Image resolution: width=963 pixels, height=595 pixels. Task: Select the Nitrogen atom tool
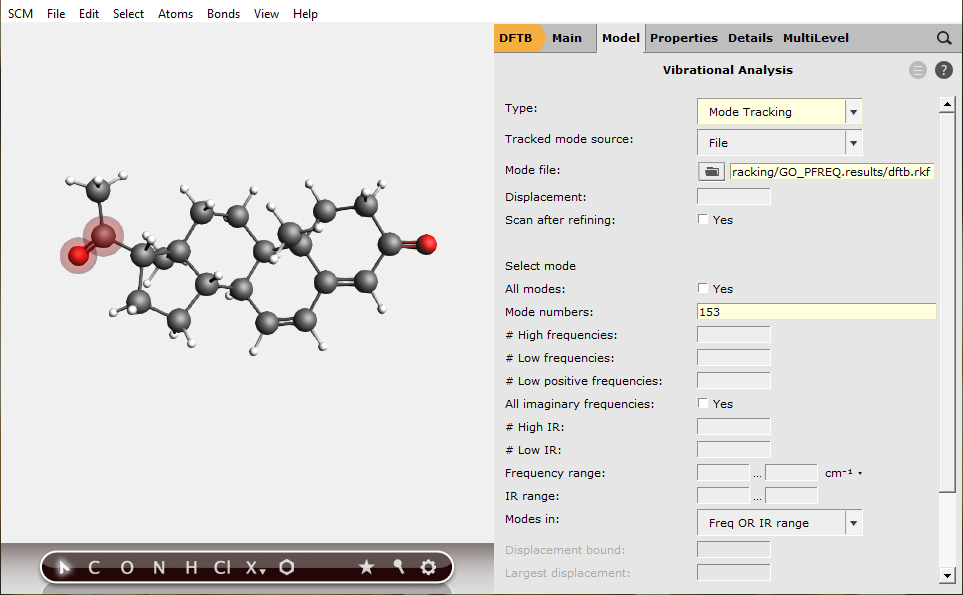[158, 567]
